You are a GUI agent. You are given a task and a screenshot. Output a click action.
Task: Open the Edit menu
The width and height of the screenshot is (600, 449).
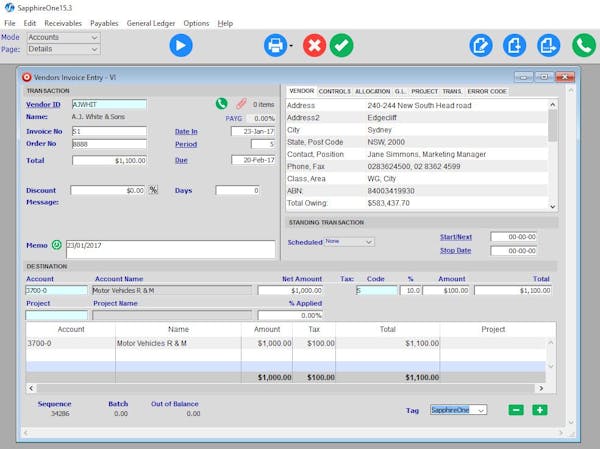pyautogui.click(x=29, y=23)
